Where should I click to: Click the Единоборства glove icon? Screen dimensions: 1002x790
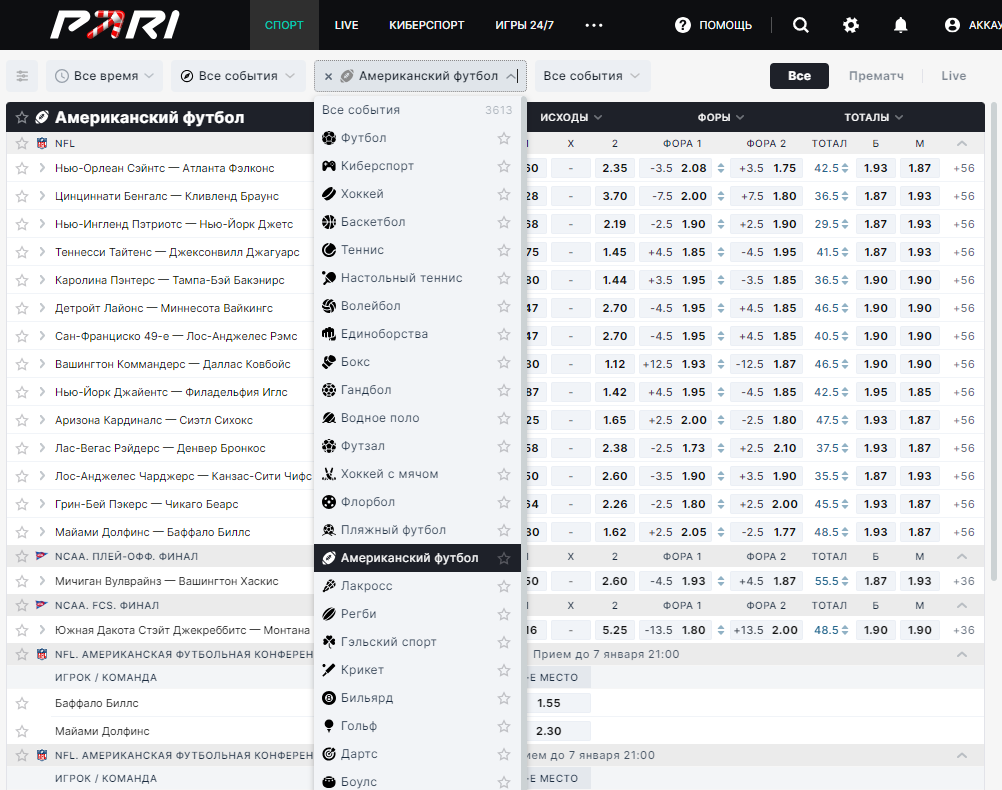(328, 334)
